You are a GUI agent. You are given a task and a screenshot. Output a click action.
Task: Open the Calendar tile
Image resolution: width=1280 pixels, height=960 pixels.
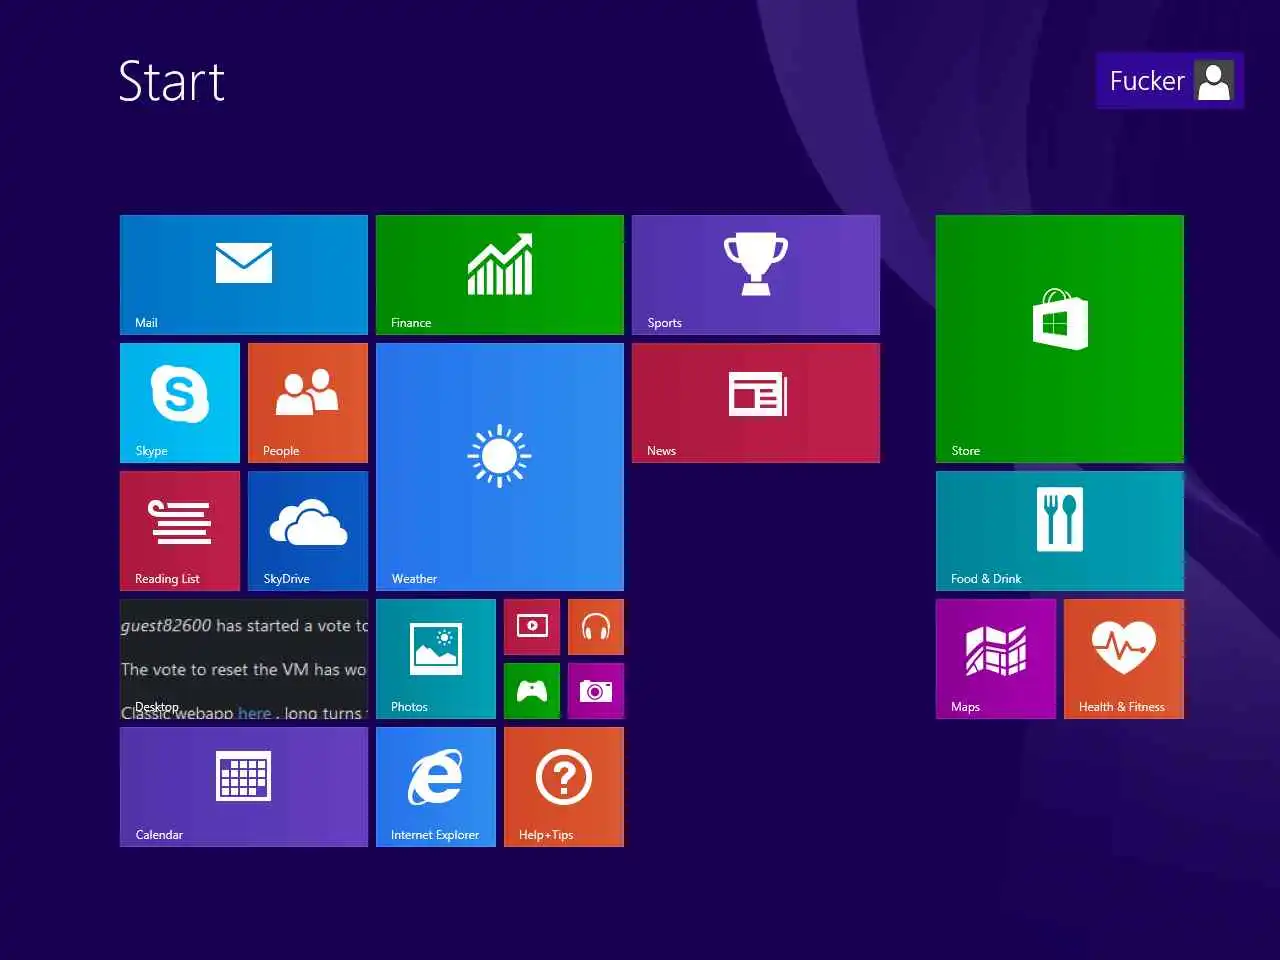click(x=244, y=787)
